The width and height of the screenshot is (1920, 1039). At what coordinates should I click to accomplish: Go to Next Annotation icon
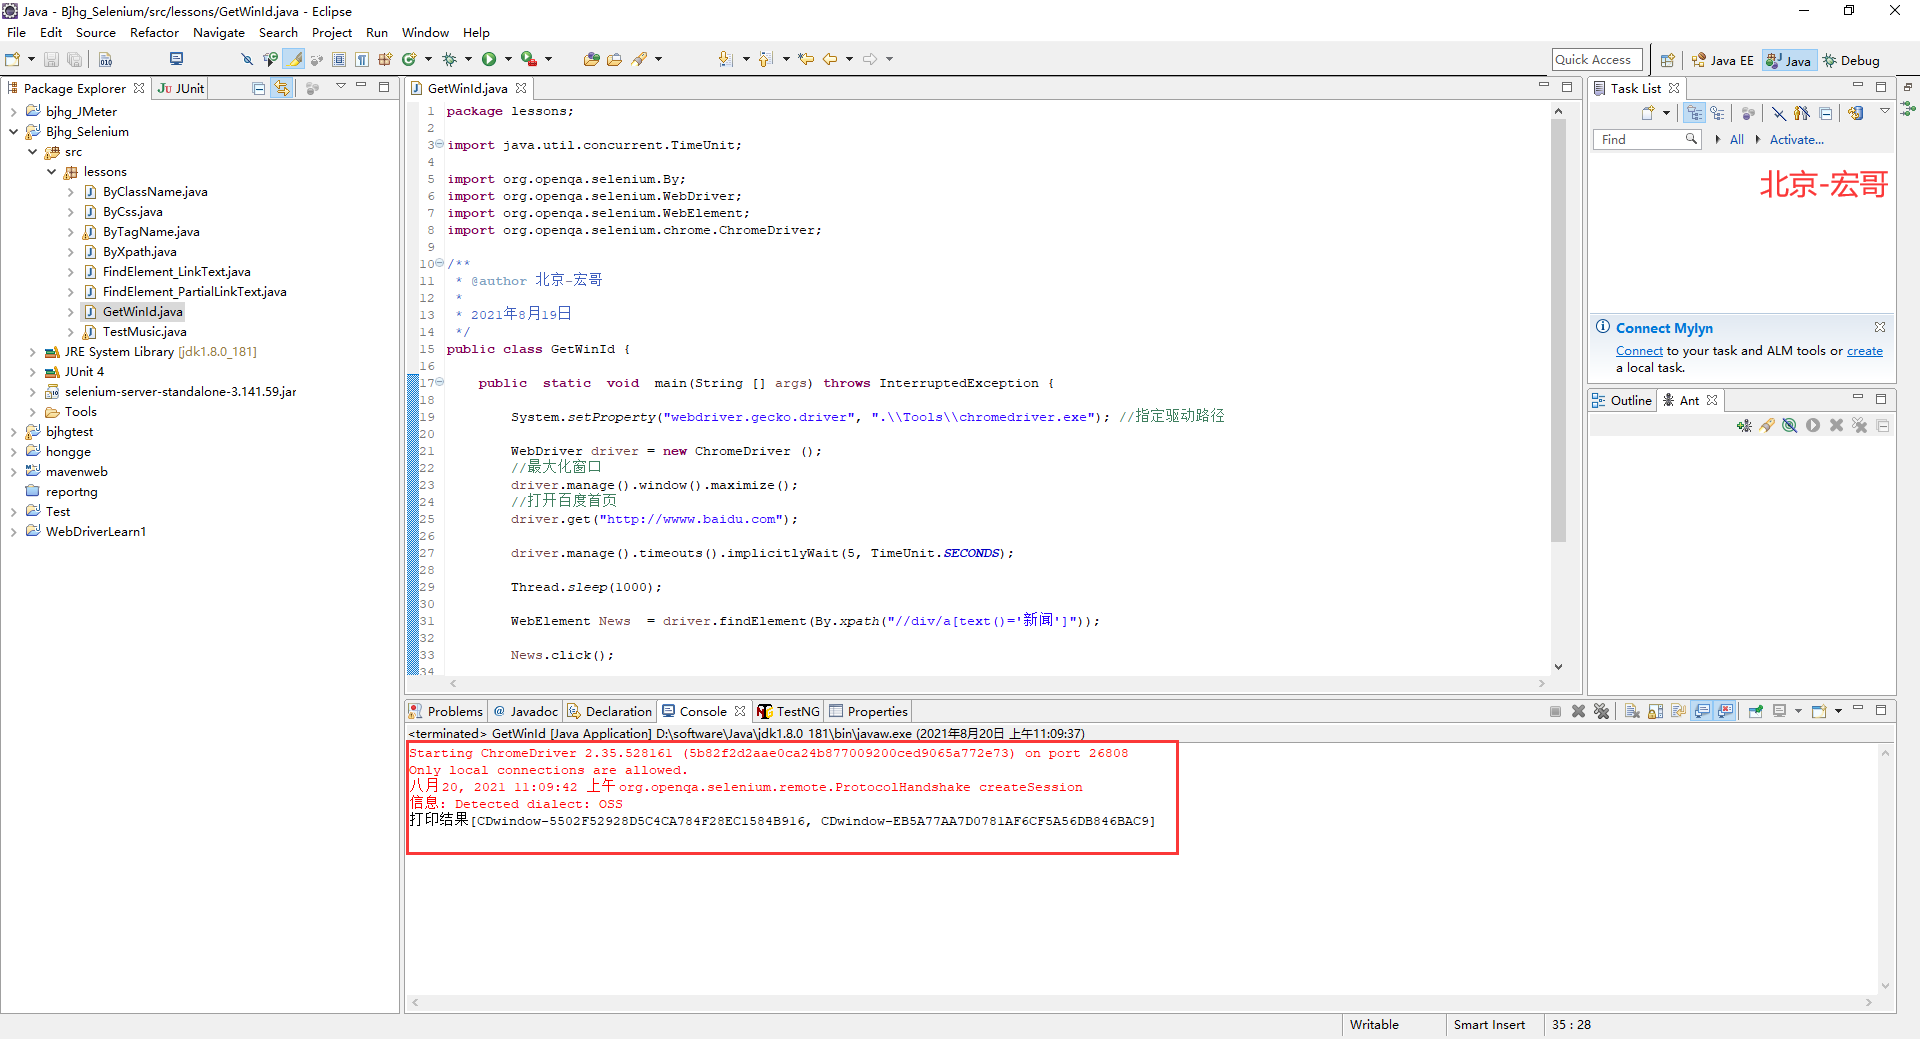tap(726, 60)
